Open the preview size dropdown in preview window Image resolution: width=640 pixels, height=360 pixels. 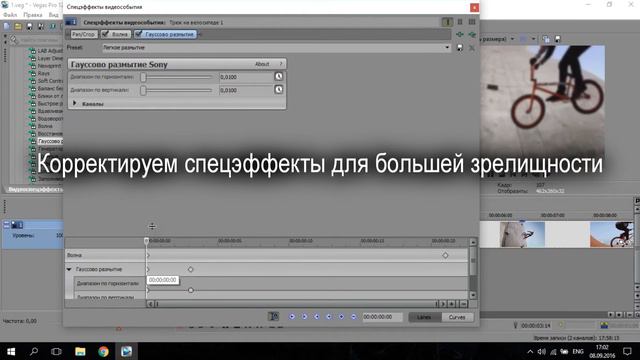click(513, 39)
